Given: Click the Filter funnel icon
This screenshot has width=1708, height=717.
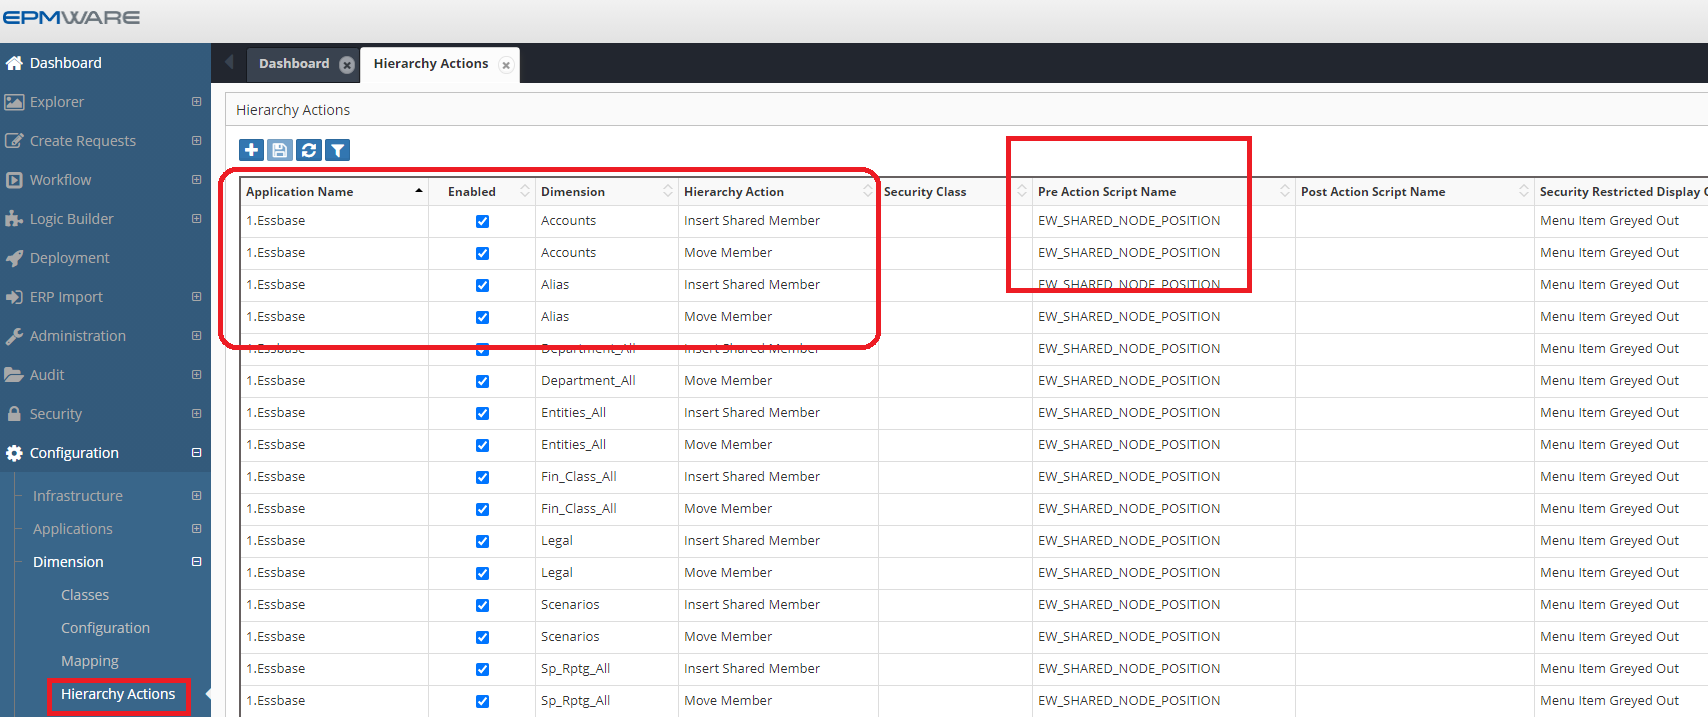Looking at the screenshot, I should point(338,150).
